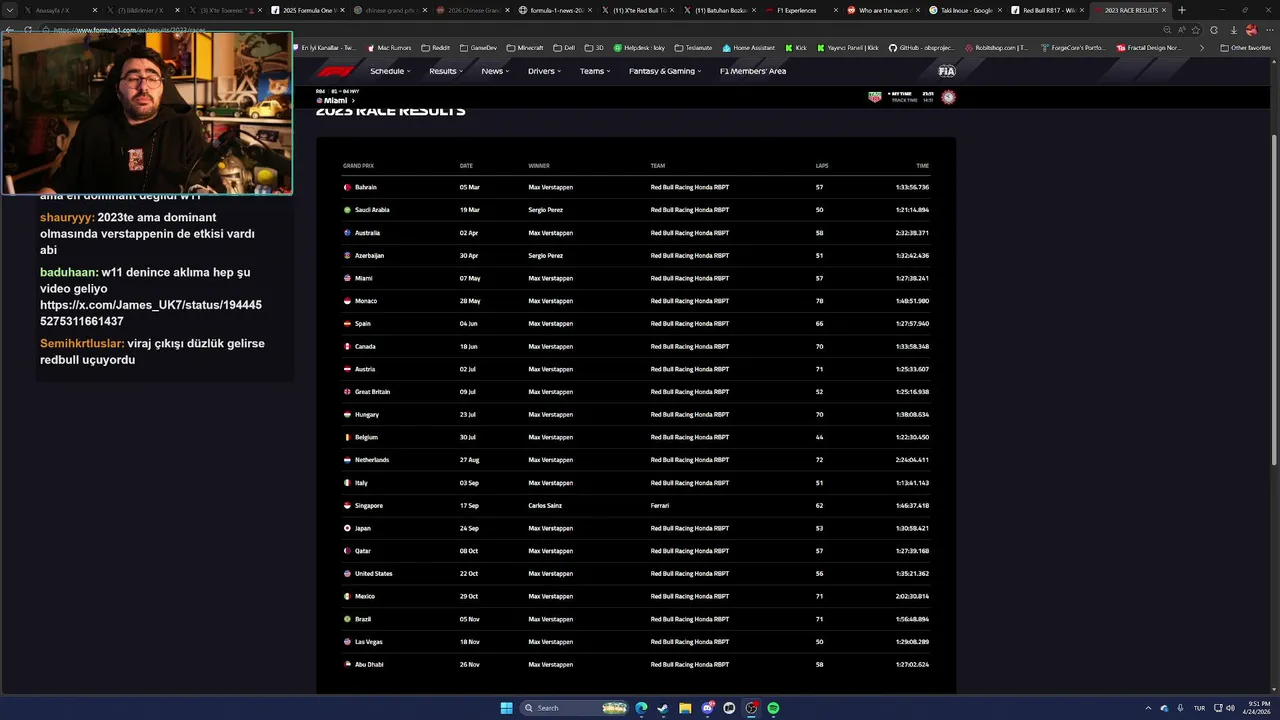
Task: Click the browser address bar
Action: point(600,30)
